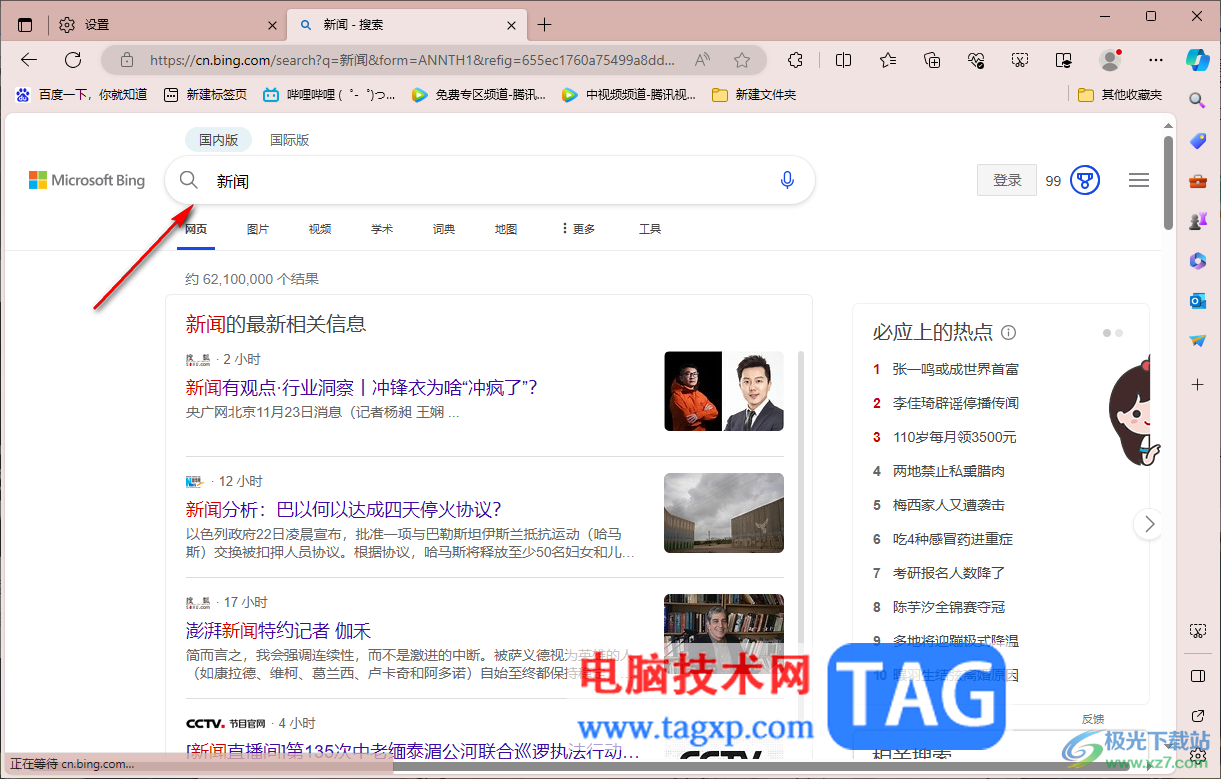Image resolution: width=1221 pixels, height=779 pixels.
Task: Open headline 澎湃新闻特约记者 伽禾
Action: point(278,631)
